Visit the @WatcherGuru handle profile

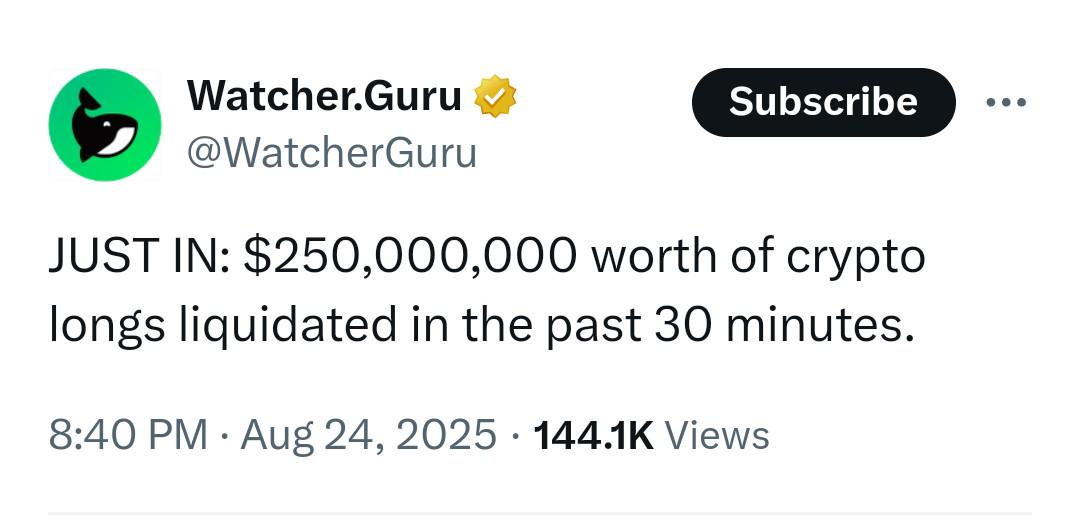(331, 154)
